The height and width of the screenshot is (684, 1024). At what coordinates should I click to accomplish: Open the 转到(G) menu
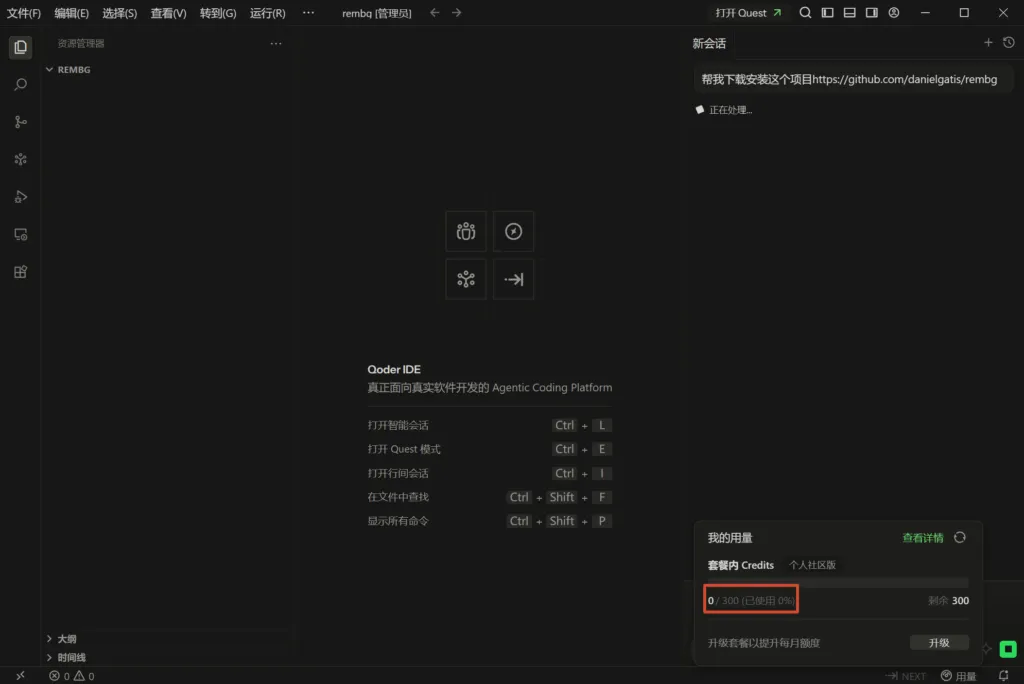(218, 13)
